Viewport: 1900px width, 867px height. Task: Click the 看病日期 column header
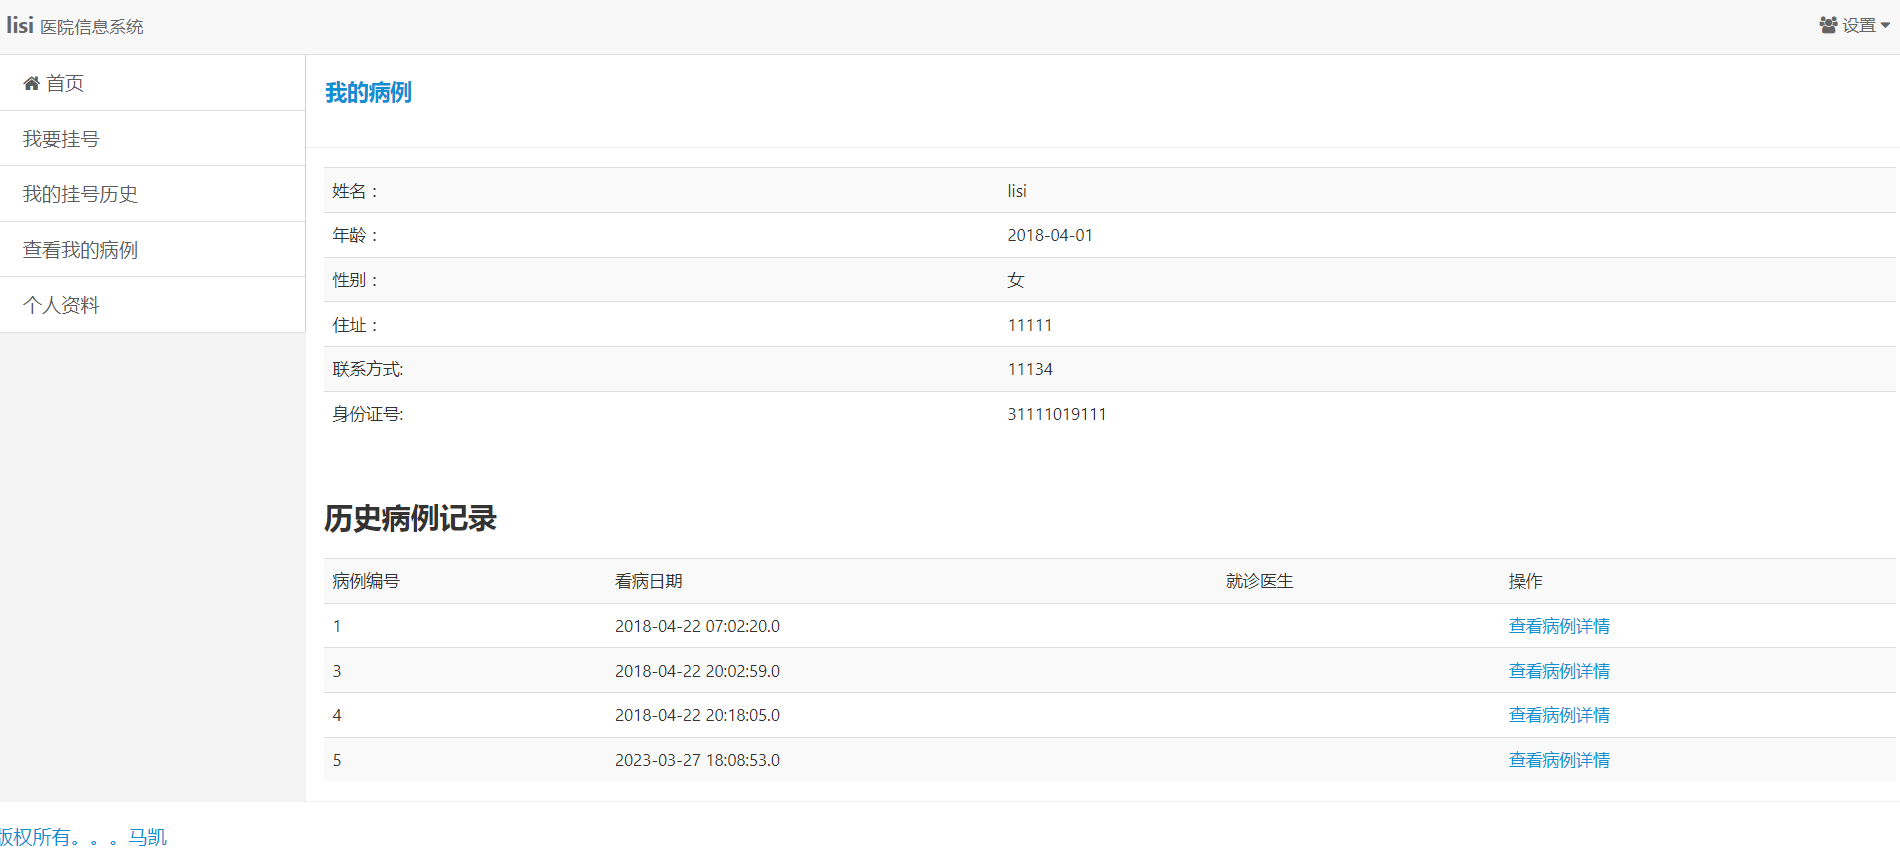click(649, 581)
